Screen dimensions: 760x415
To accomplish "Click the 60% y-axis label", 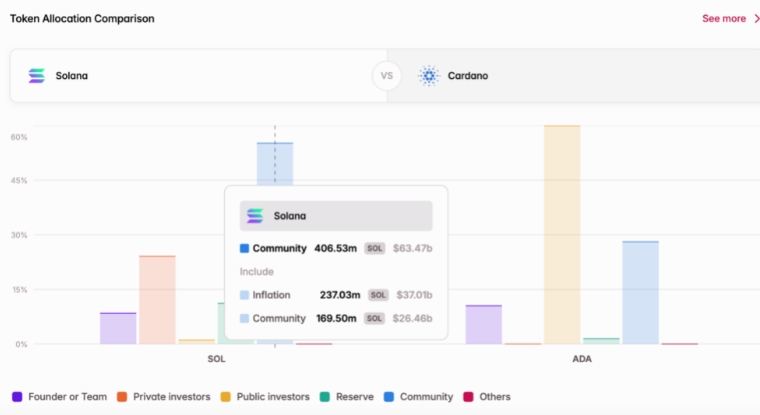I will pos(19,137).
